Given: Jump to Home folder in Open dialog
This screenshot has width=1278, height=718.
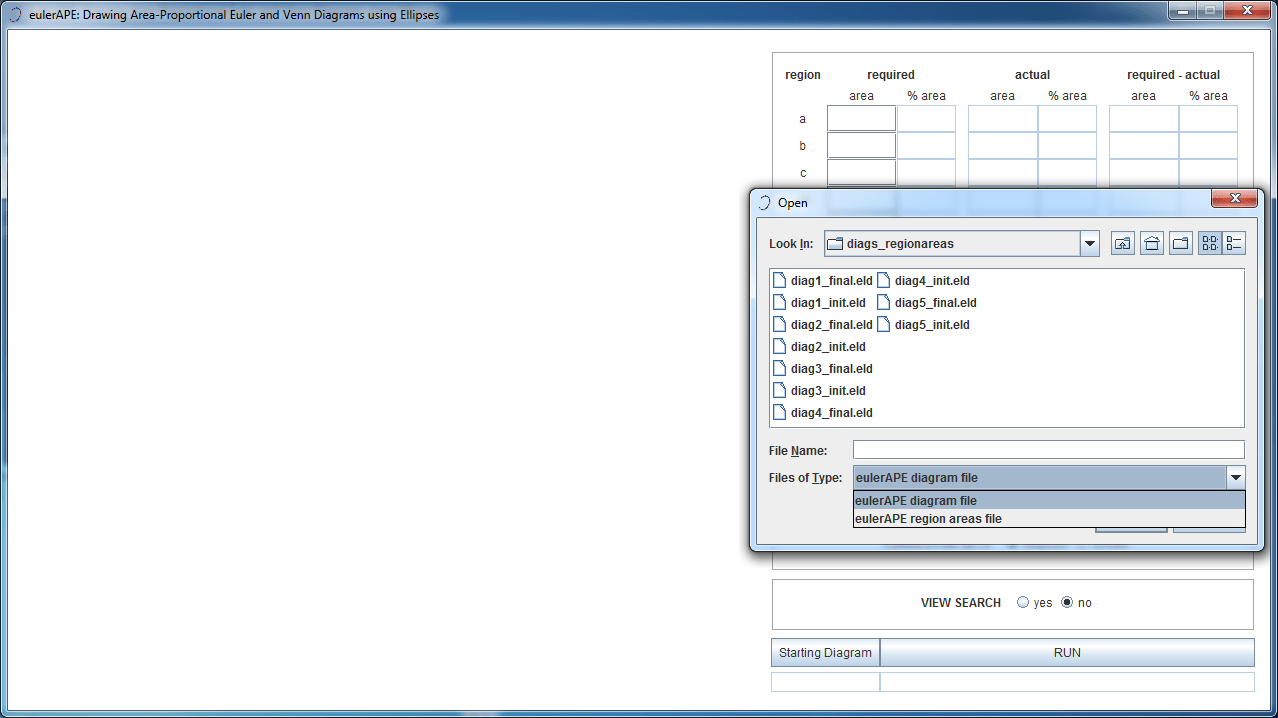Looking at the screenshot, I should pyautogui.click(x=1152, y=243).
